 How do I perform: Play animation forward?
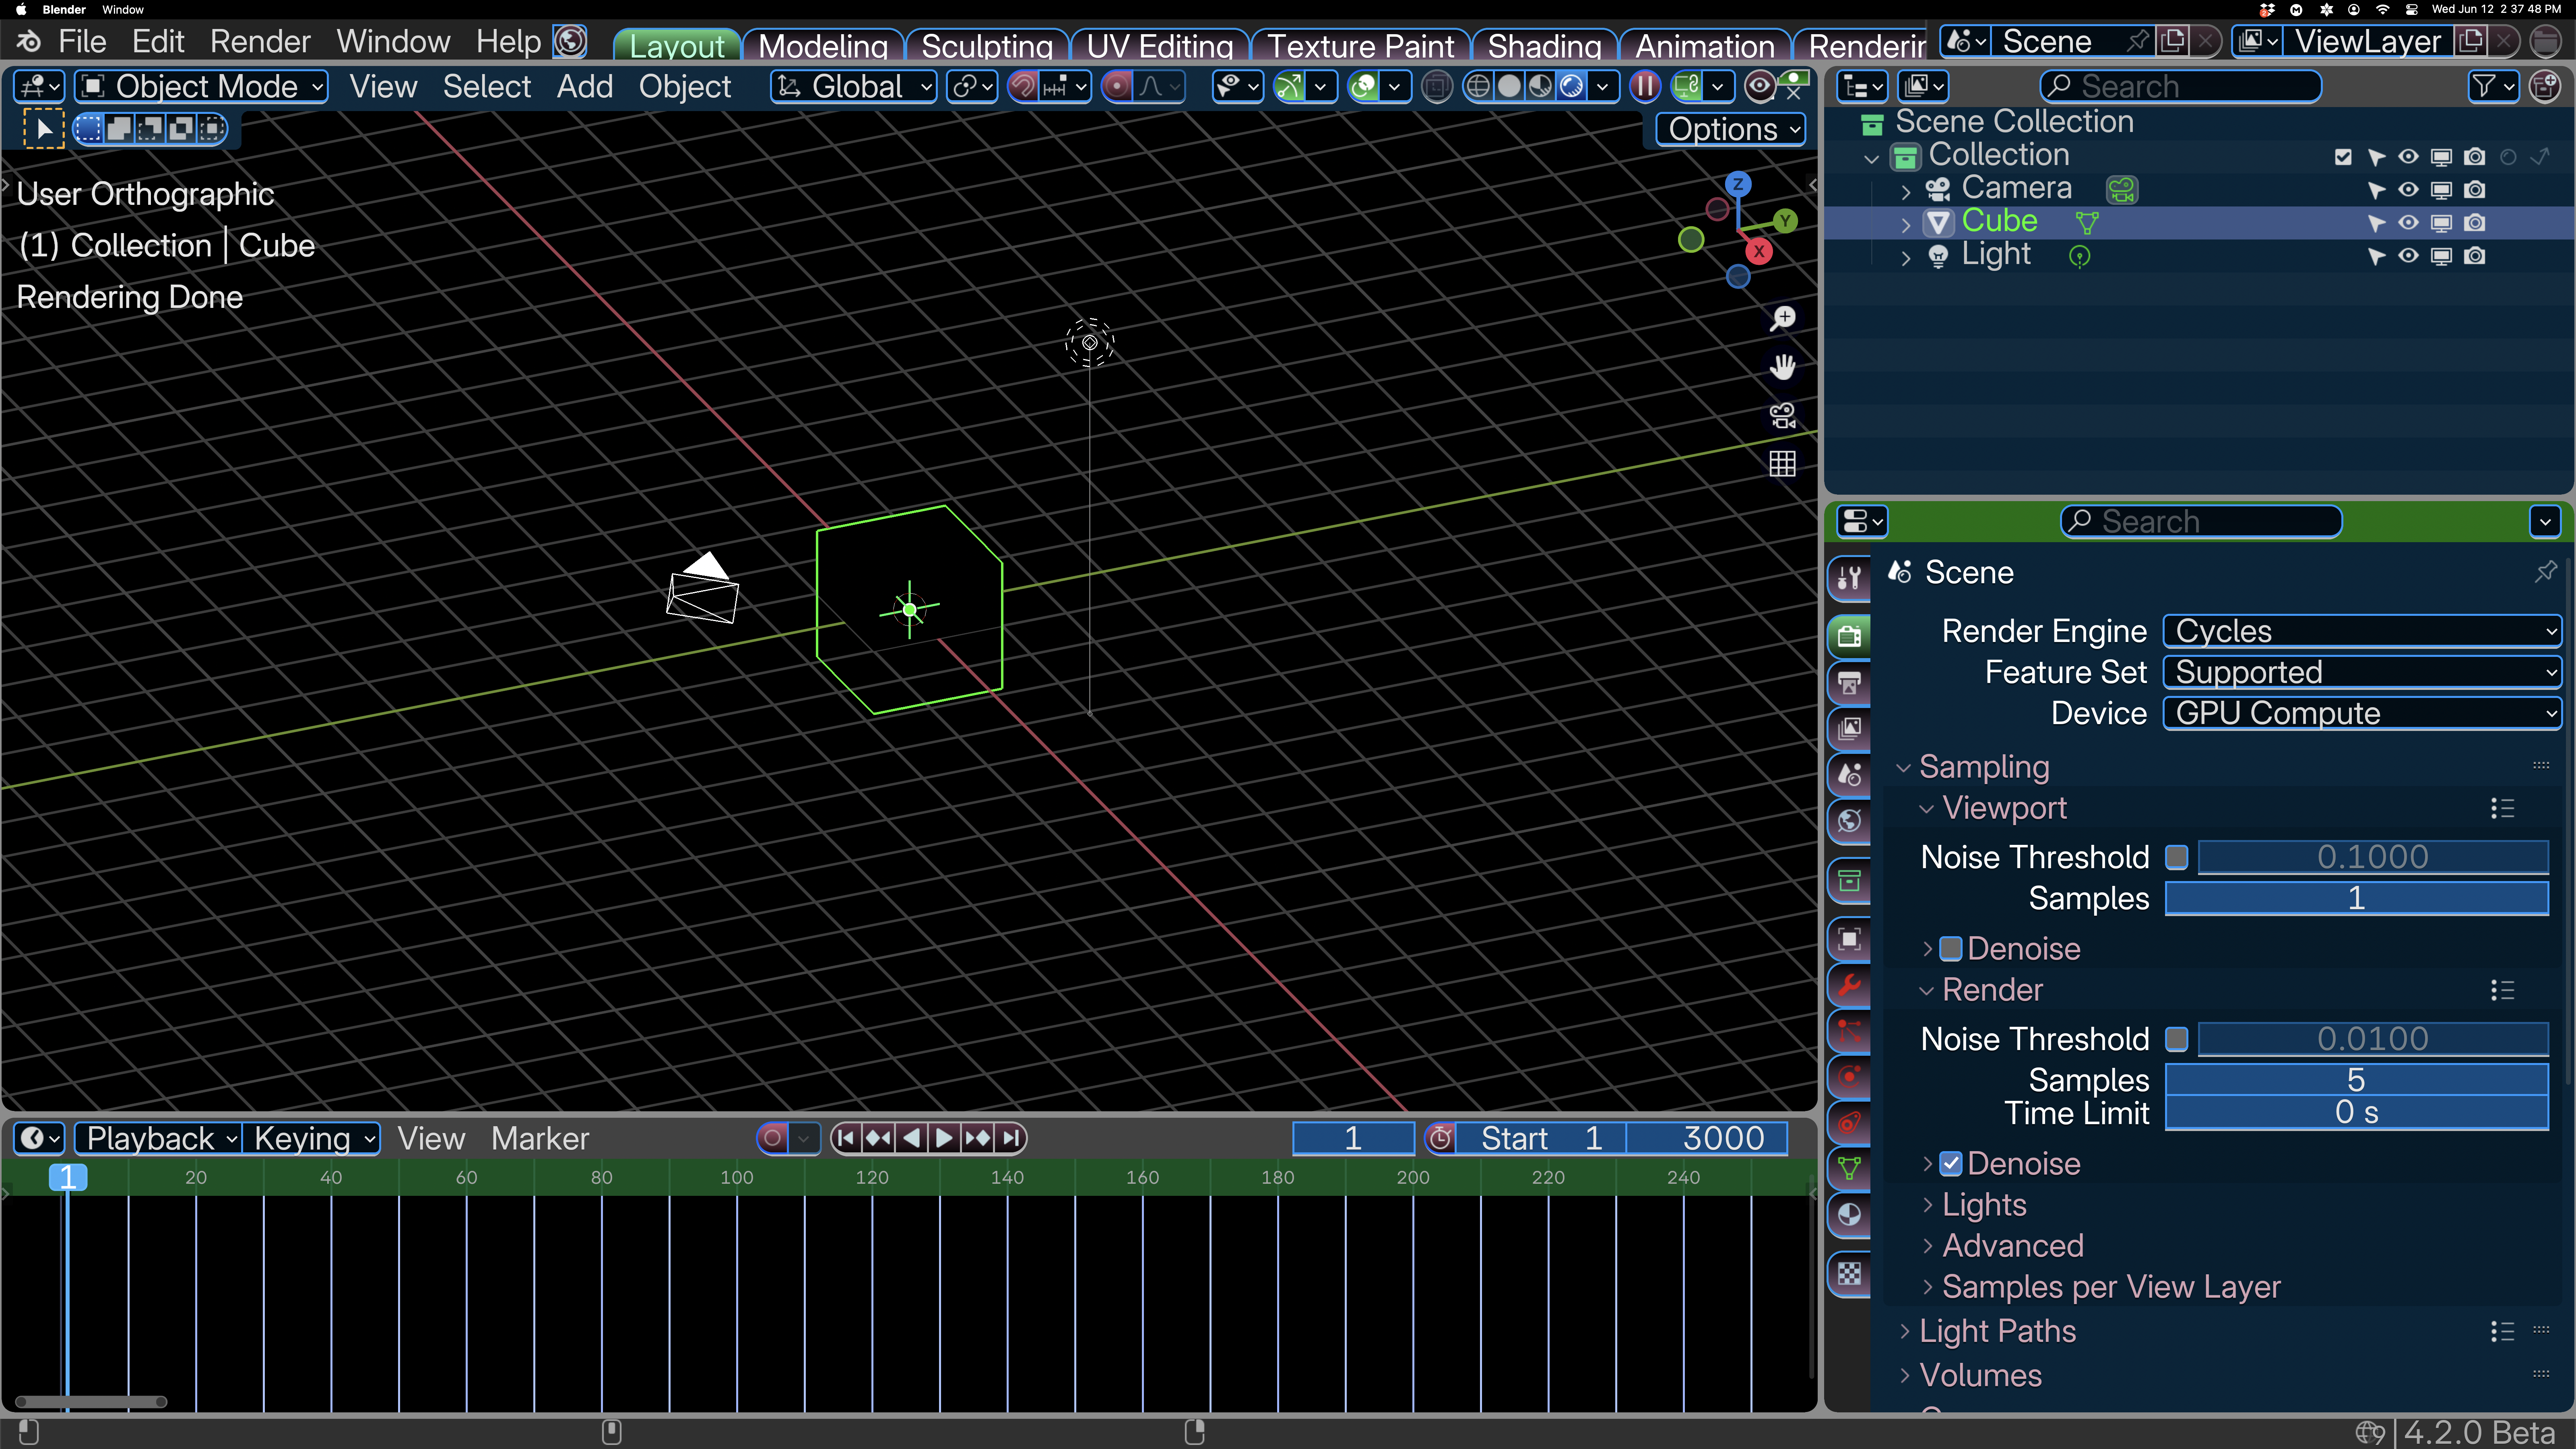(944, 1138)
